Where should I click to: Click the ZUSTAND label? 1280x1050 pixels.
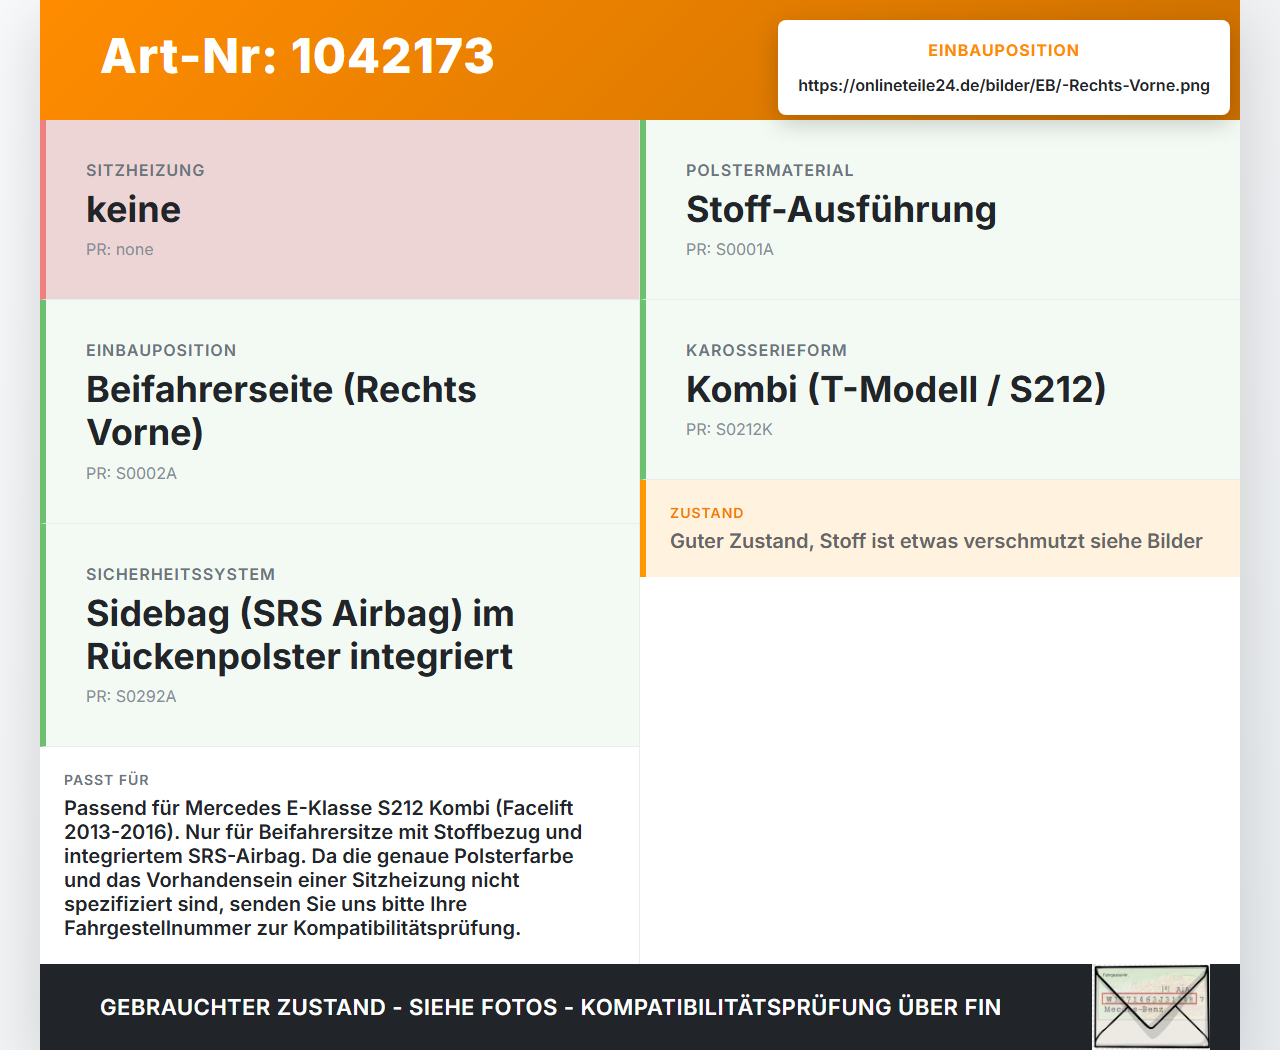click(707, 513)
